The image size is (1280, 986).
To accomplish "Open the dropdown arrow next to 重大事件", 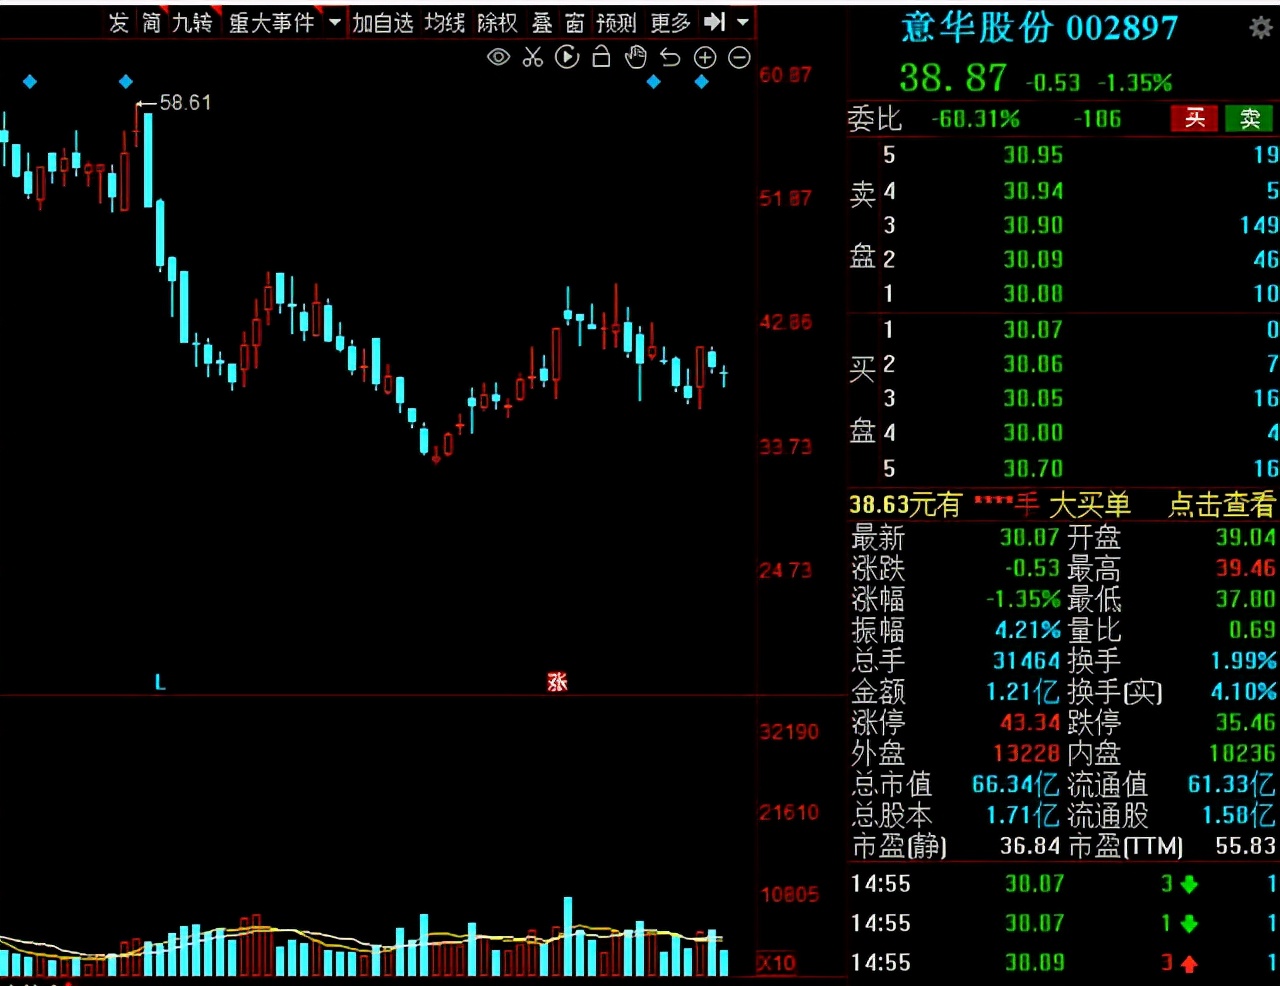I will click(x=333, y=23).
